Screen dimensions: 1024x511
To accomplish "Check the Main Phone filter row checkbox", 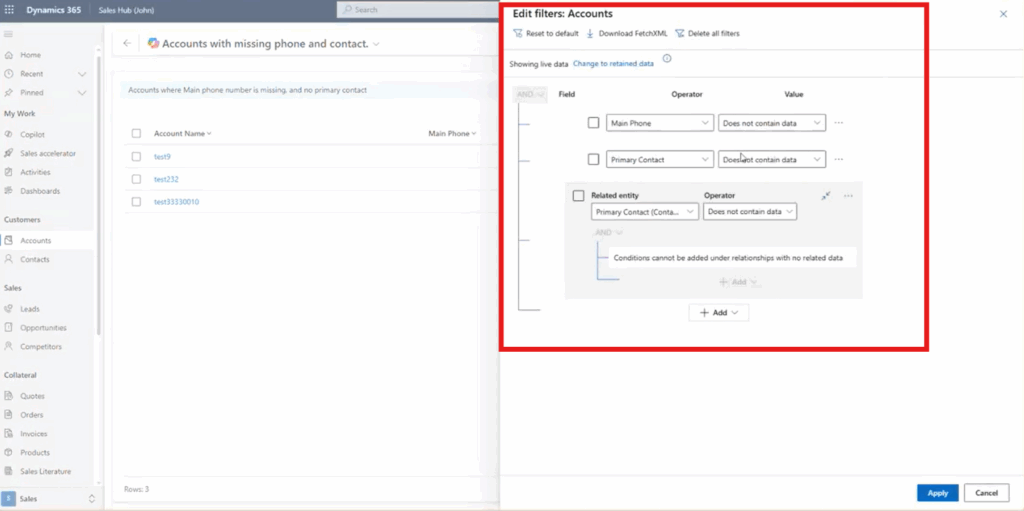I will pyautogui.click(x=593, y=123).
